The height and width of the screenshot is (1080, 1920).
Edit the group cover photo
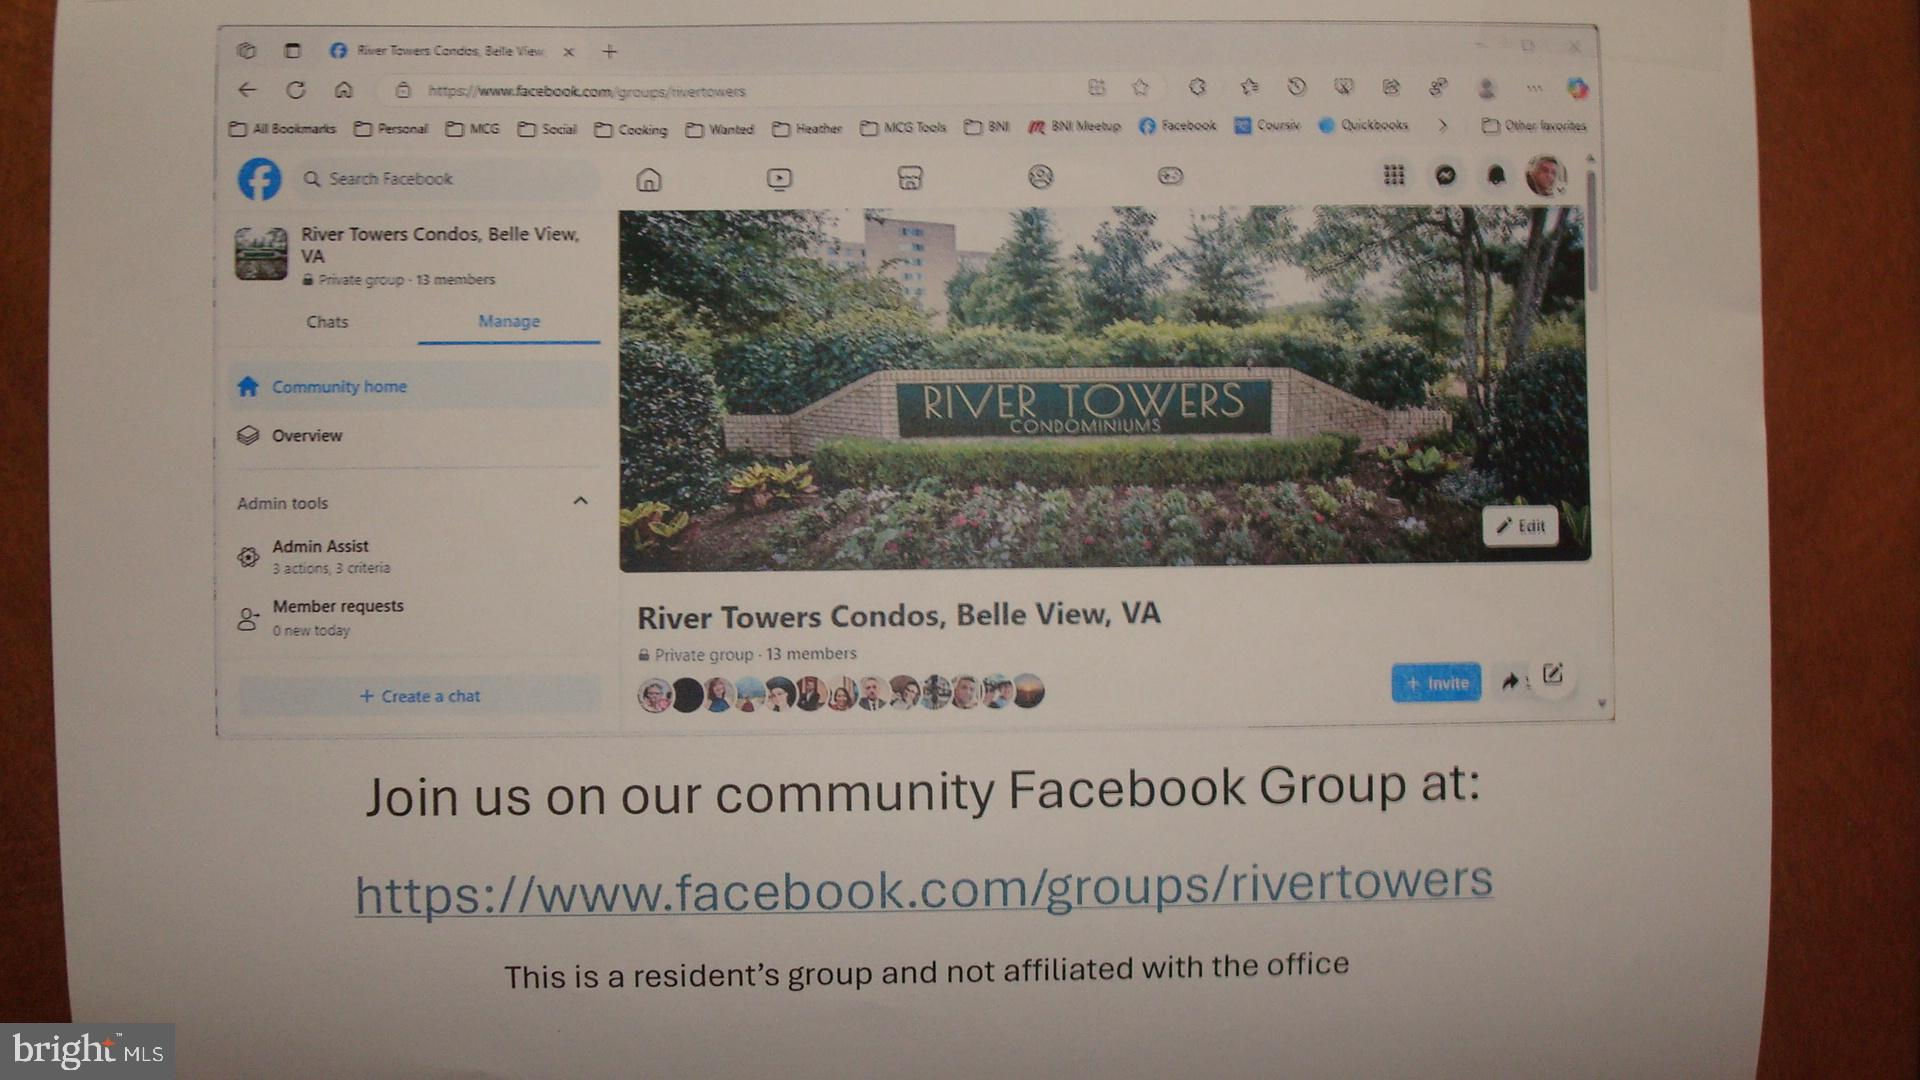pos(1520,526)
